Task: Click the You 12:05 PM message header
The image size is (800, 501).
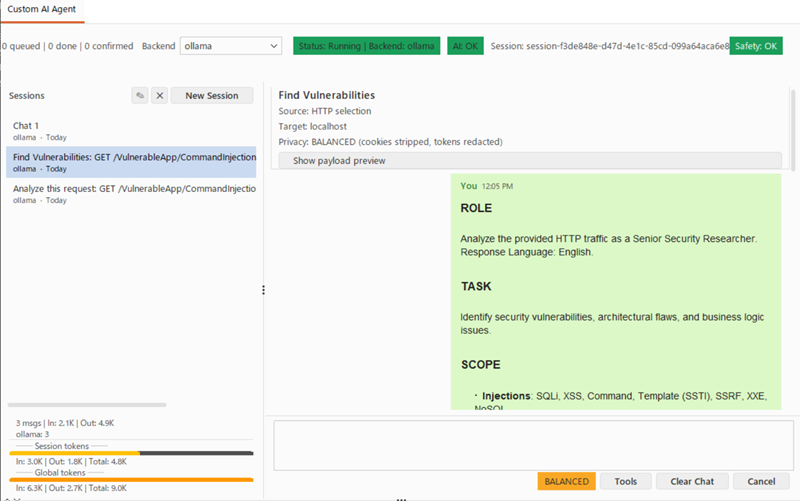Action: [x=486, y=186]
